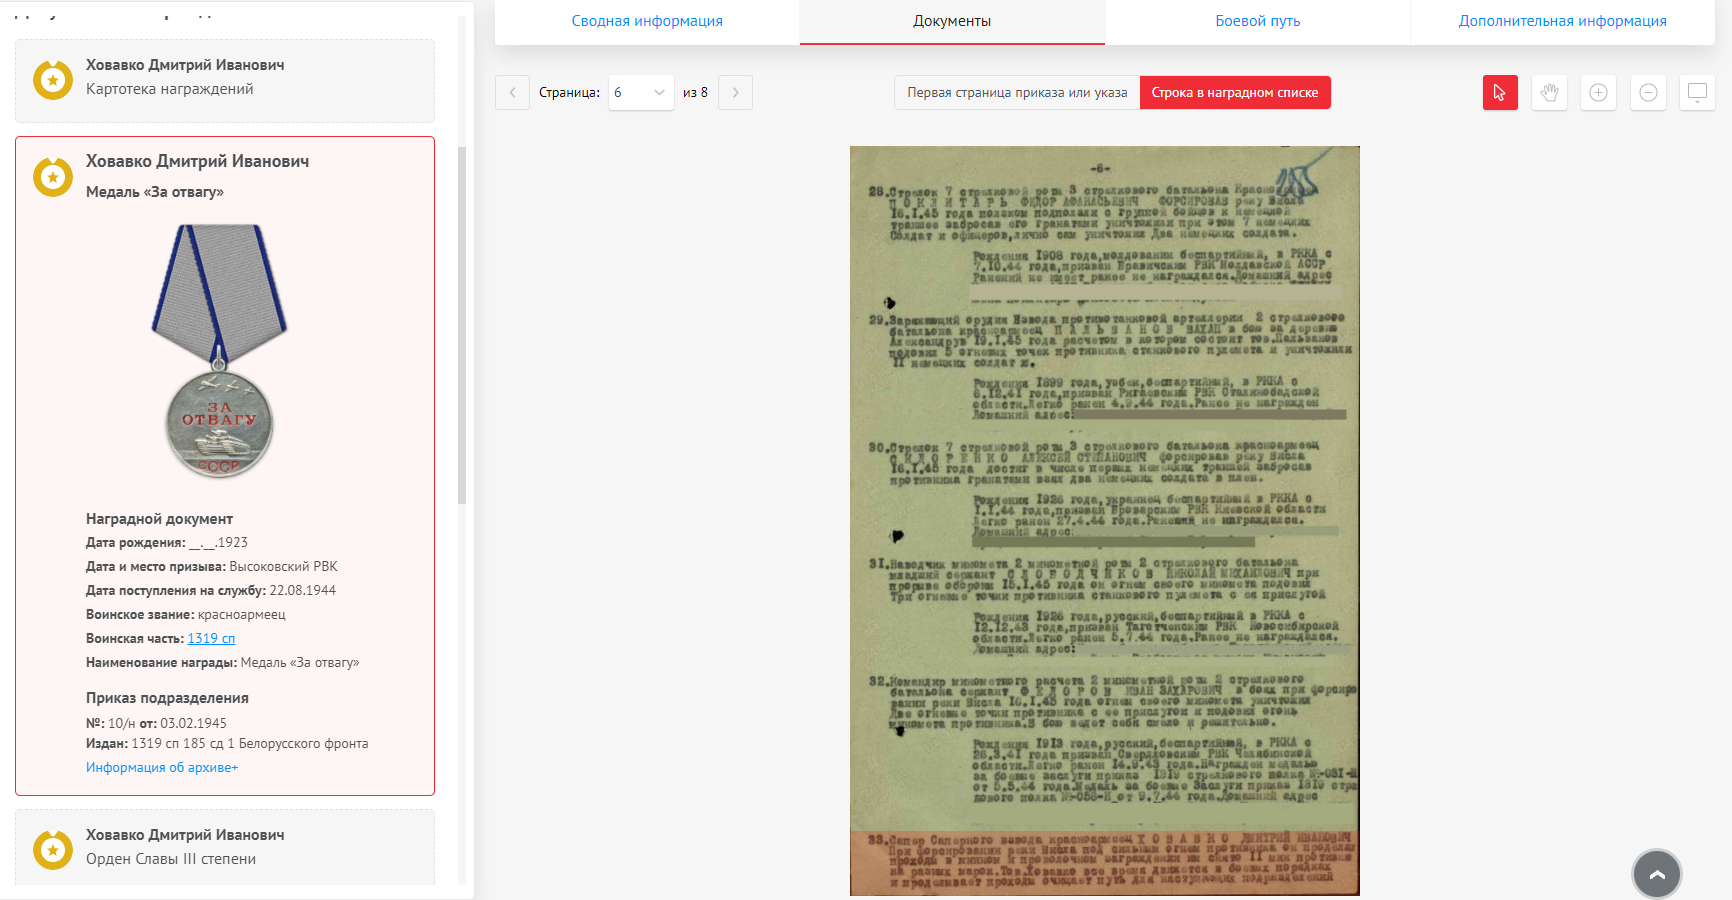
Task: Open the 'Сводная информация' tab
Action: [x=647, y=21]
